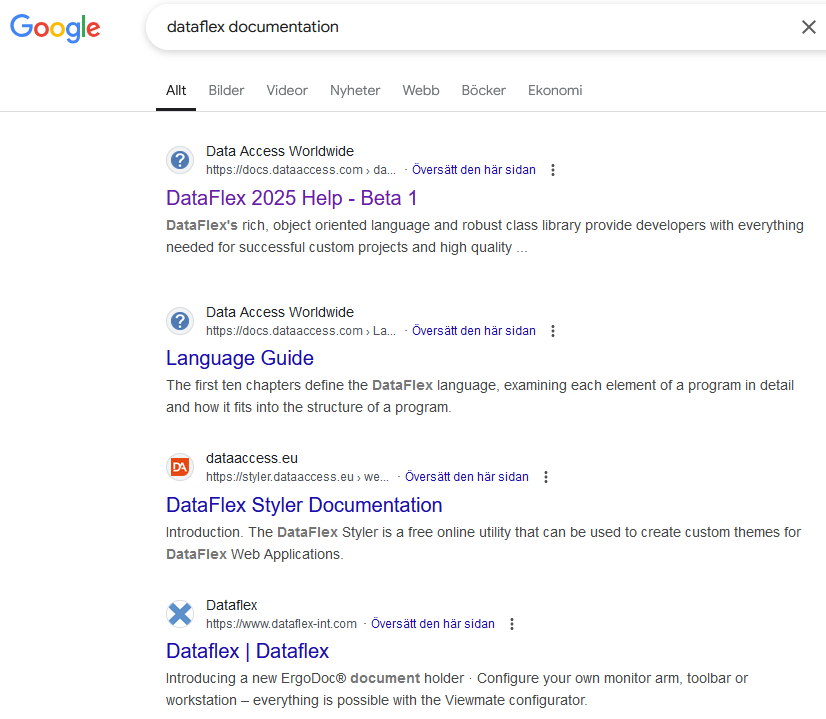Click the dataaccess.eu site name
The width and height of the screenshot is (826, 719).
(x=252, y=458)
